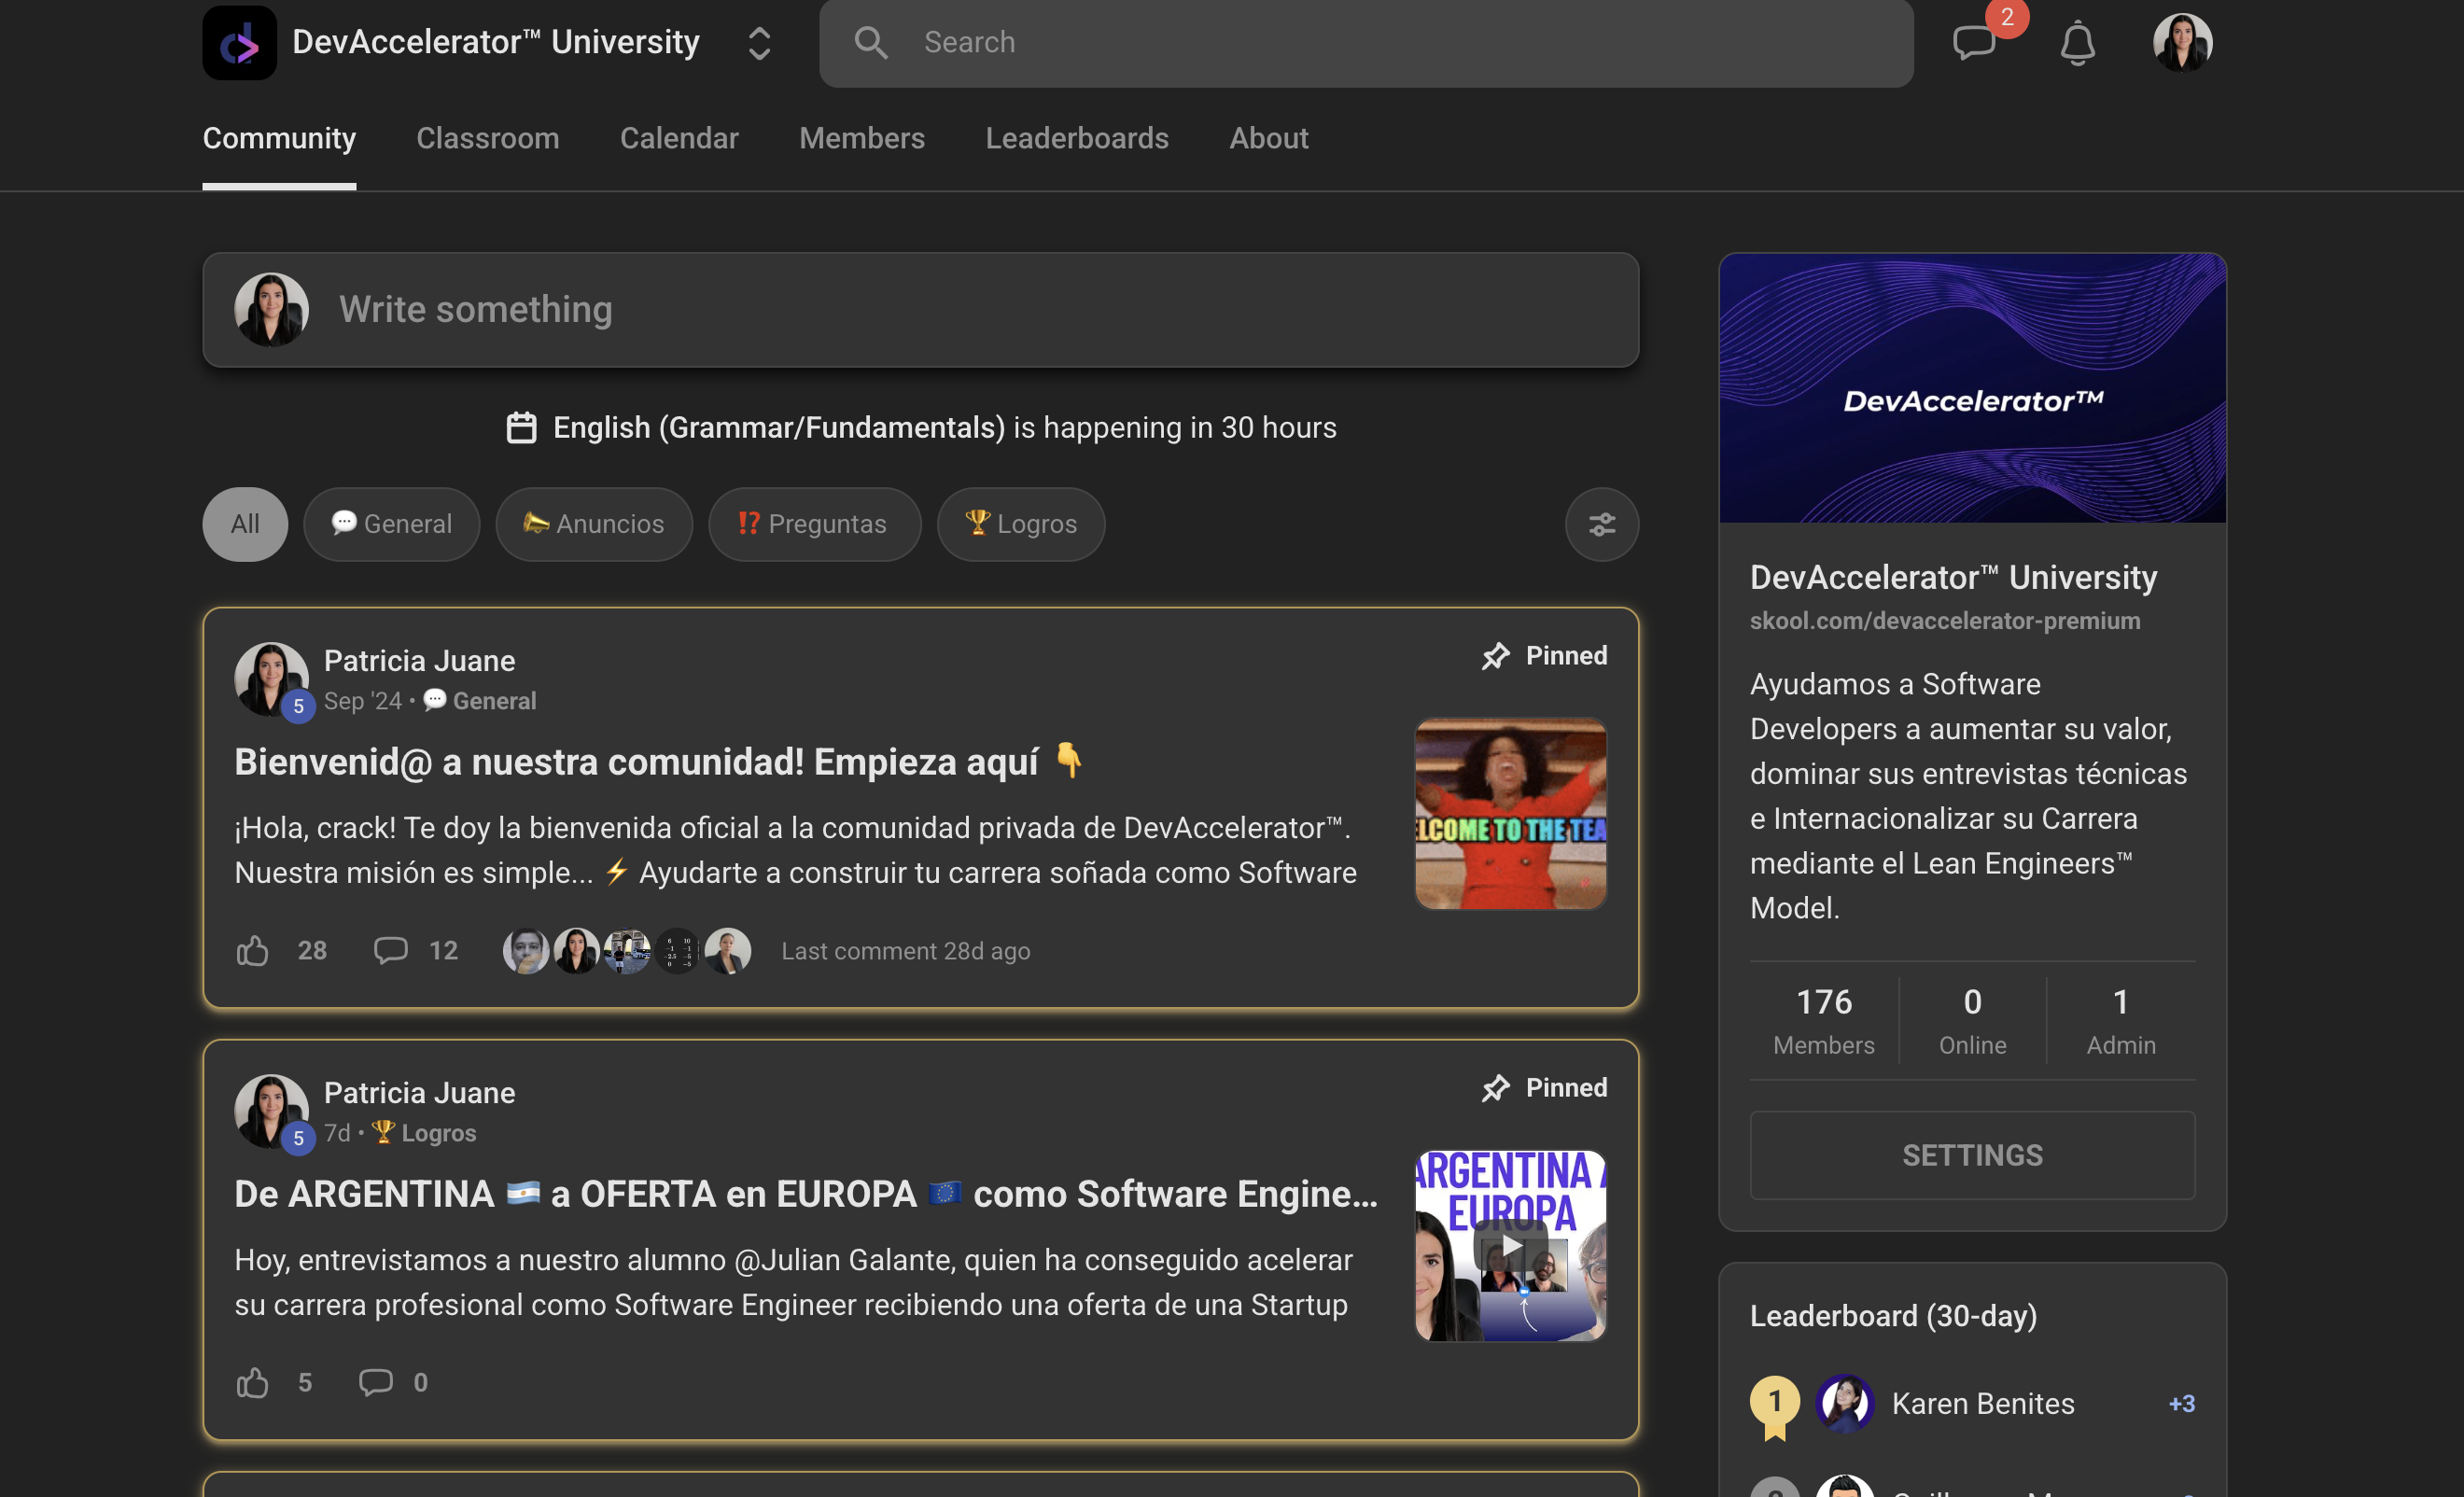Image resolution: width=2464 pixels, height=1497 pixels.
Task: View the 0 Online count
Action: click(x=1972, y=1020)
